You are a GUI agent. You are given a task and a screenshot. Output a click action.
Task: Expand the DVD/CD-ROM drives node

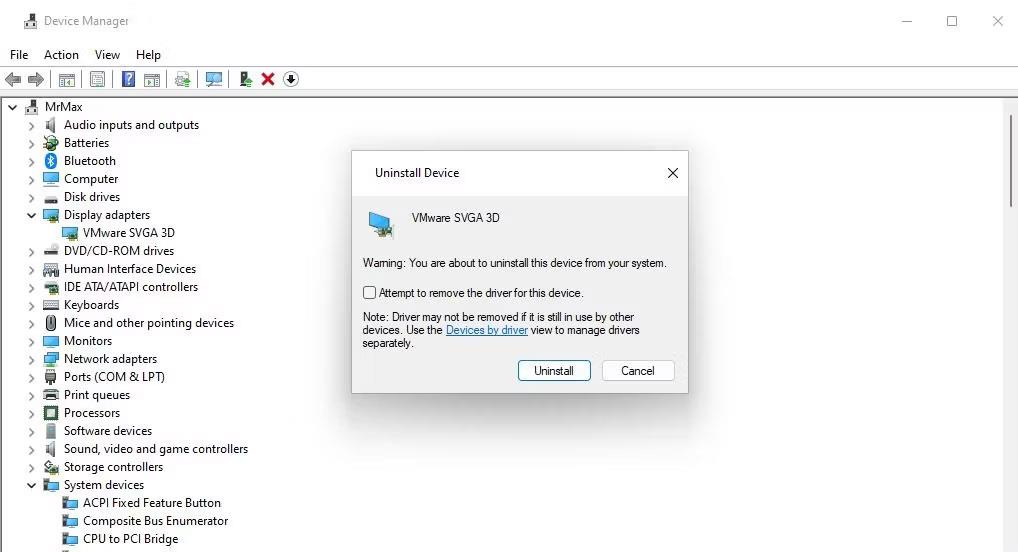point(31,251)
